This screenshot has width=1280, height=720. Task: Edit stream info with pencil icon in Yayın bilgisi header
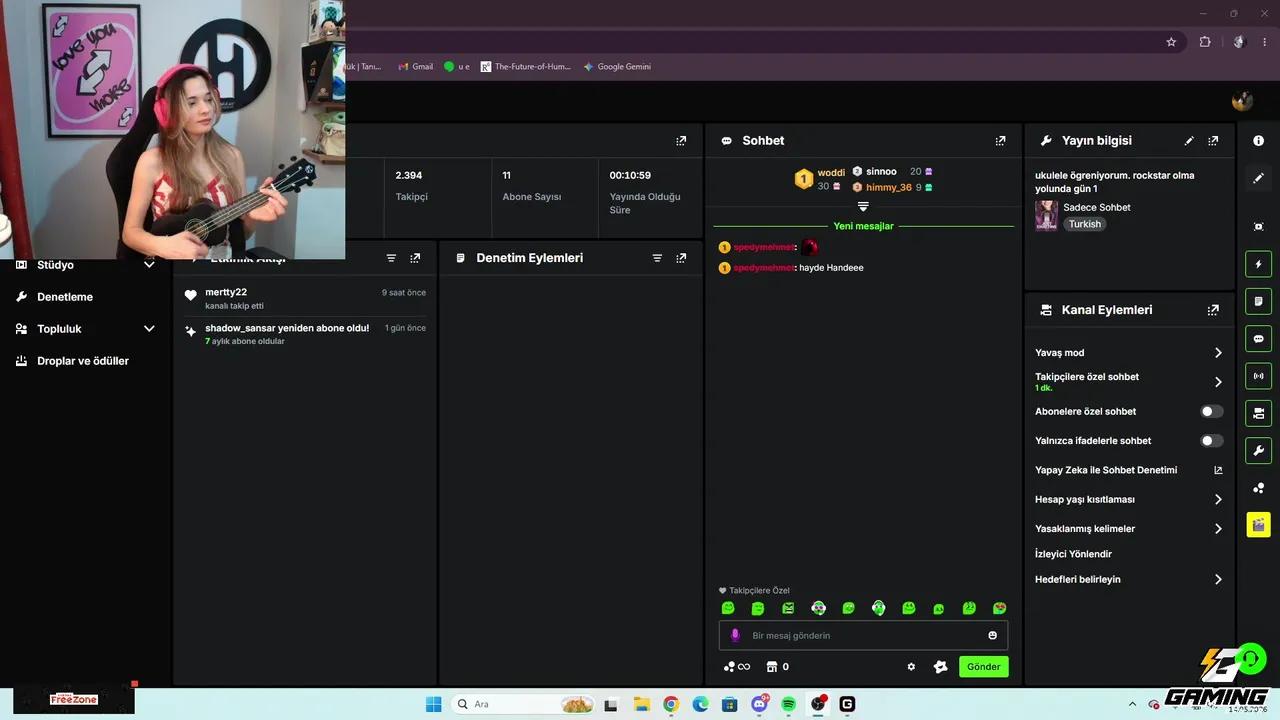click(1189, 141)
